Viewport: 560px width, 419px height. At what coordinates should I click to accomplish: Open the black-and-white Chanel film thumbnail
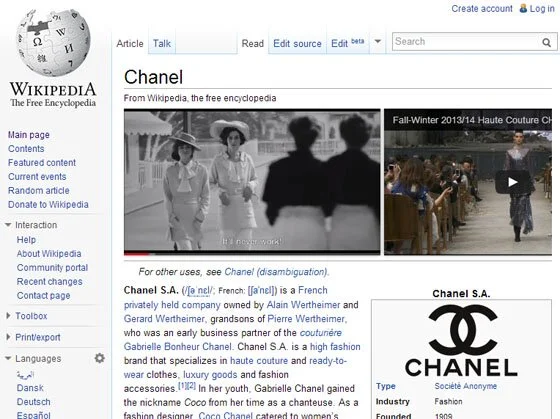[x=252, y=182]
